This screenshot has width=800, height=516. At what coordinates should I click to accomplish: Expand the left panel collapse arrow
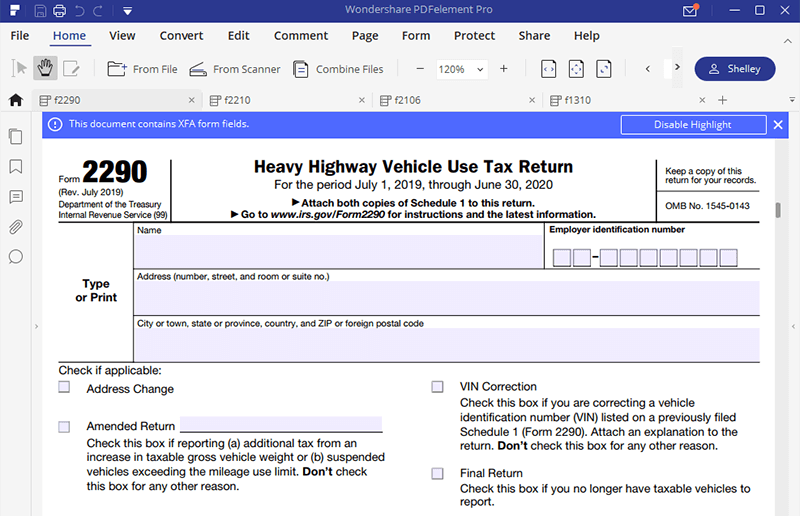click(x=36, y=326)
